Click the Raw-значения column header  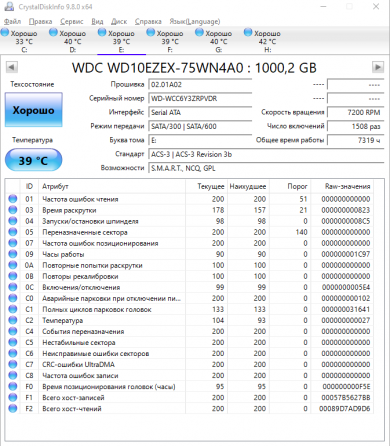click(x=342, y=187)
